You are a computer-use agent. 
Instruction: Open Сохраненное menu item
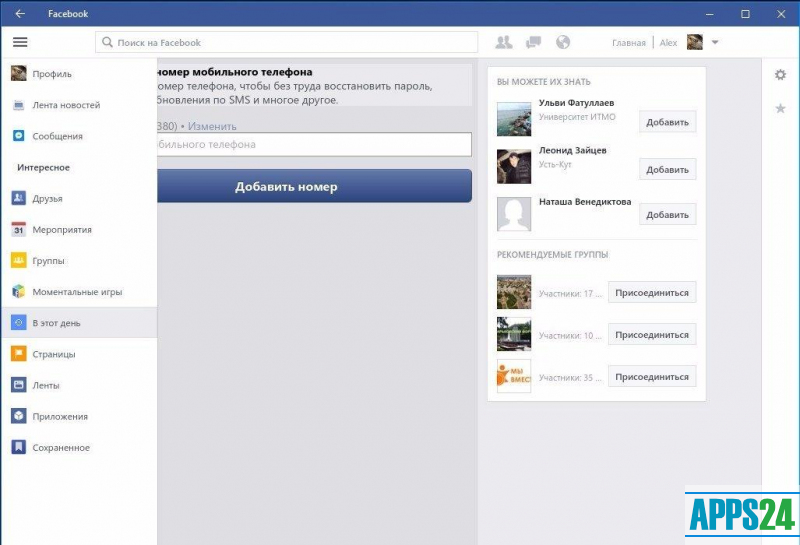point(79,448)
